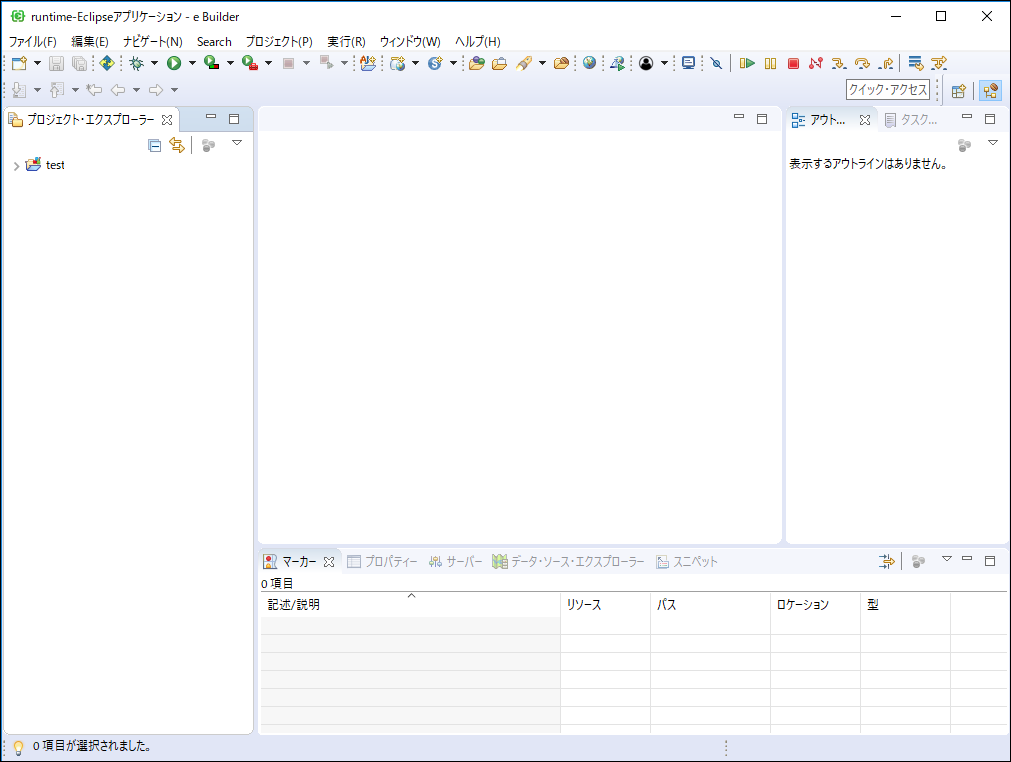Image resolution: width=1011 pixels, height=762 pixels.
Task: Click the Step Return icon
Action: click(886, 63)
